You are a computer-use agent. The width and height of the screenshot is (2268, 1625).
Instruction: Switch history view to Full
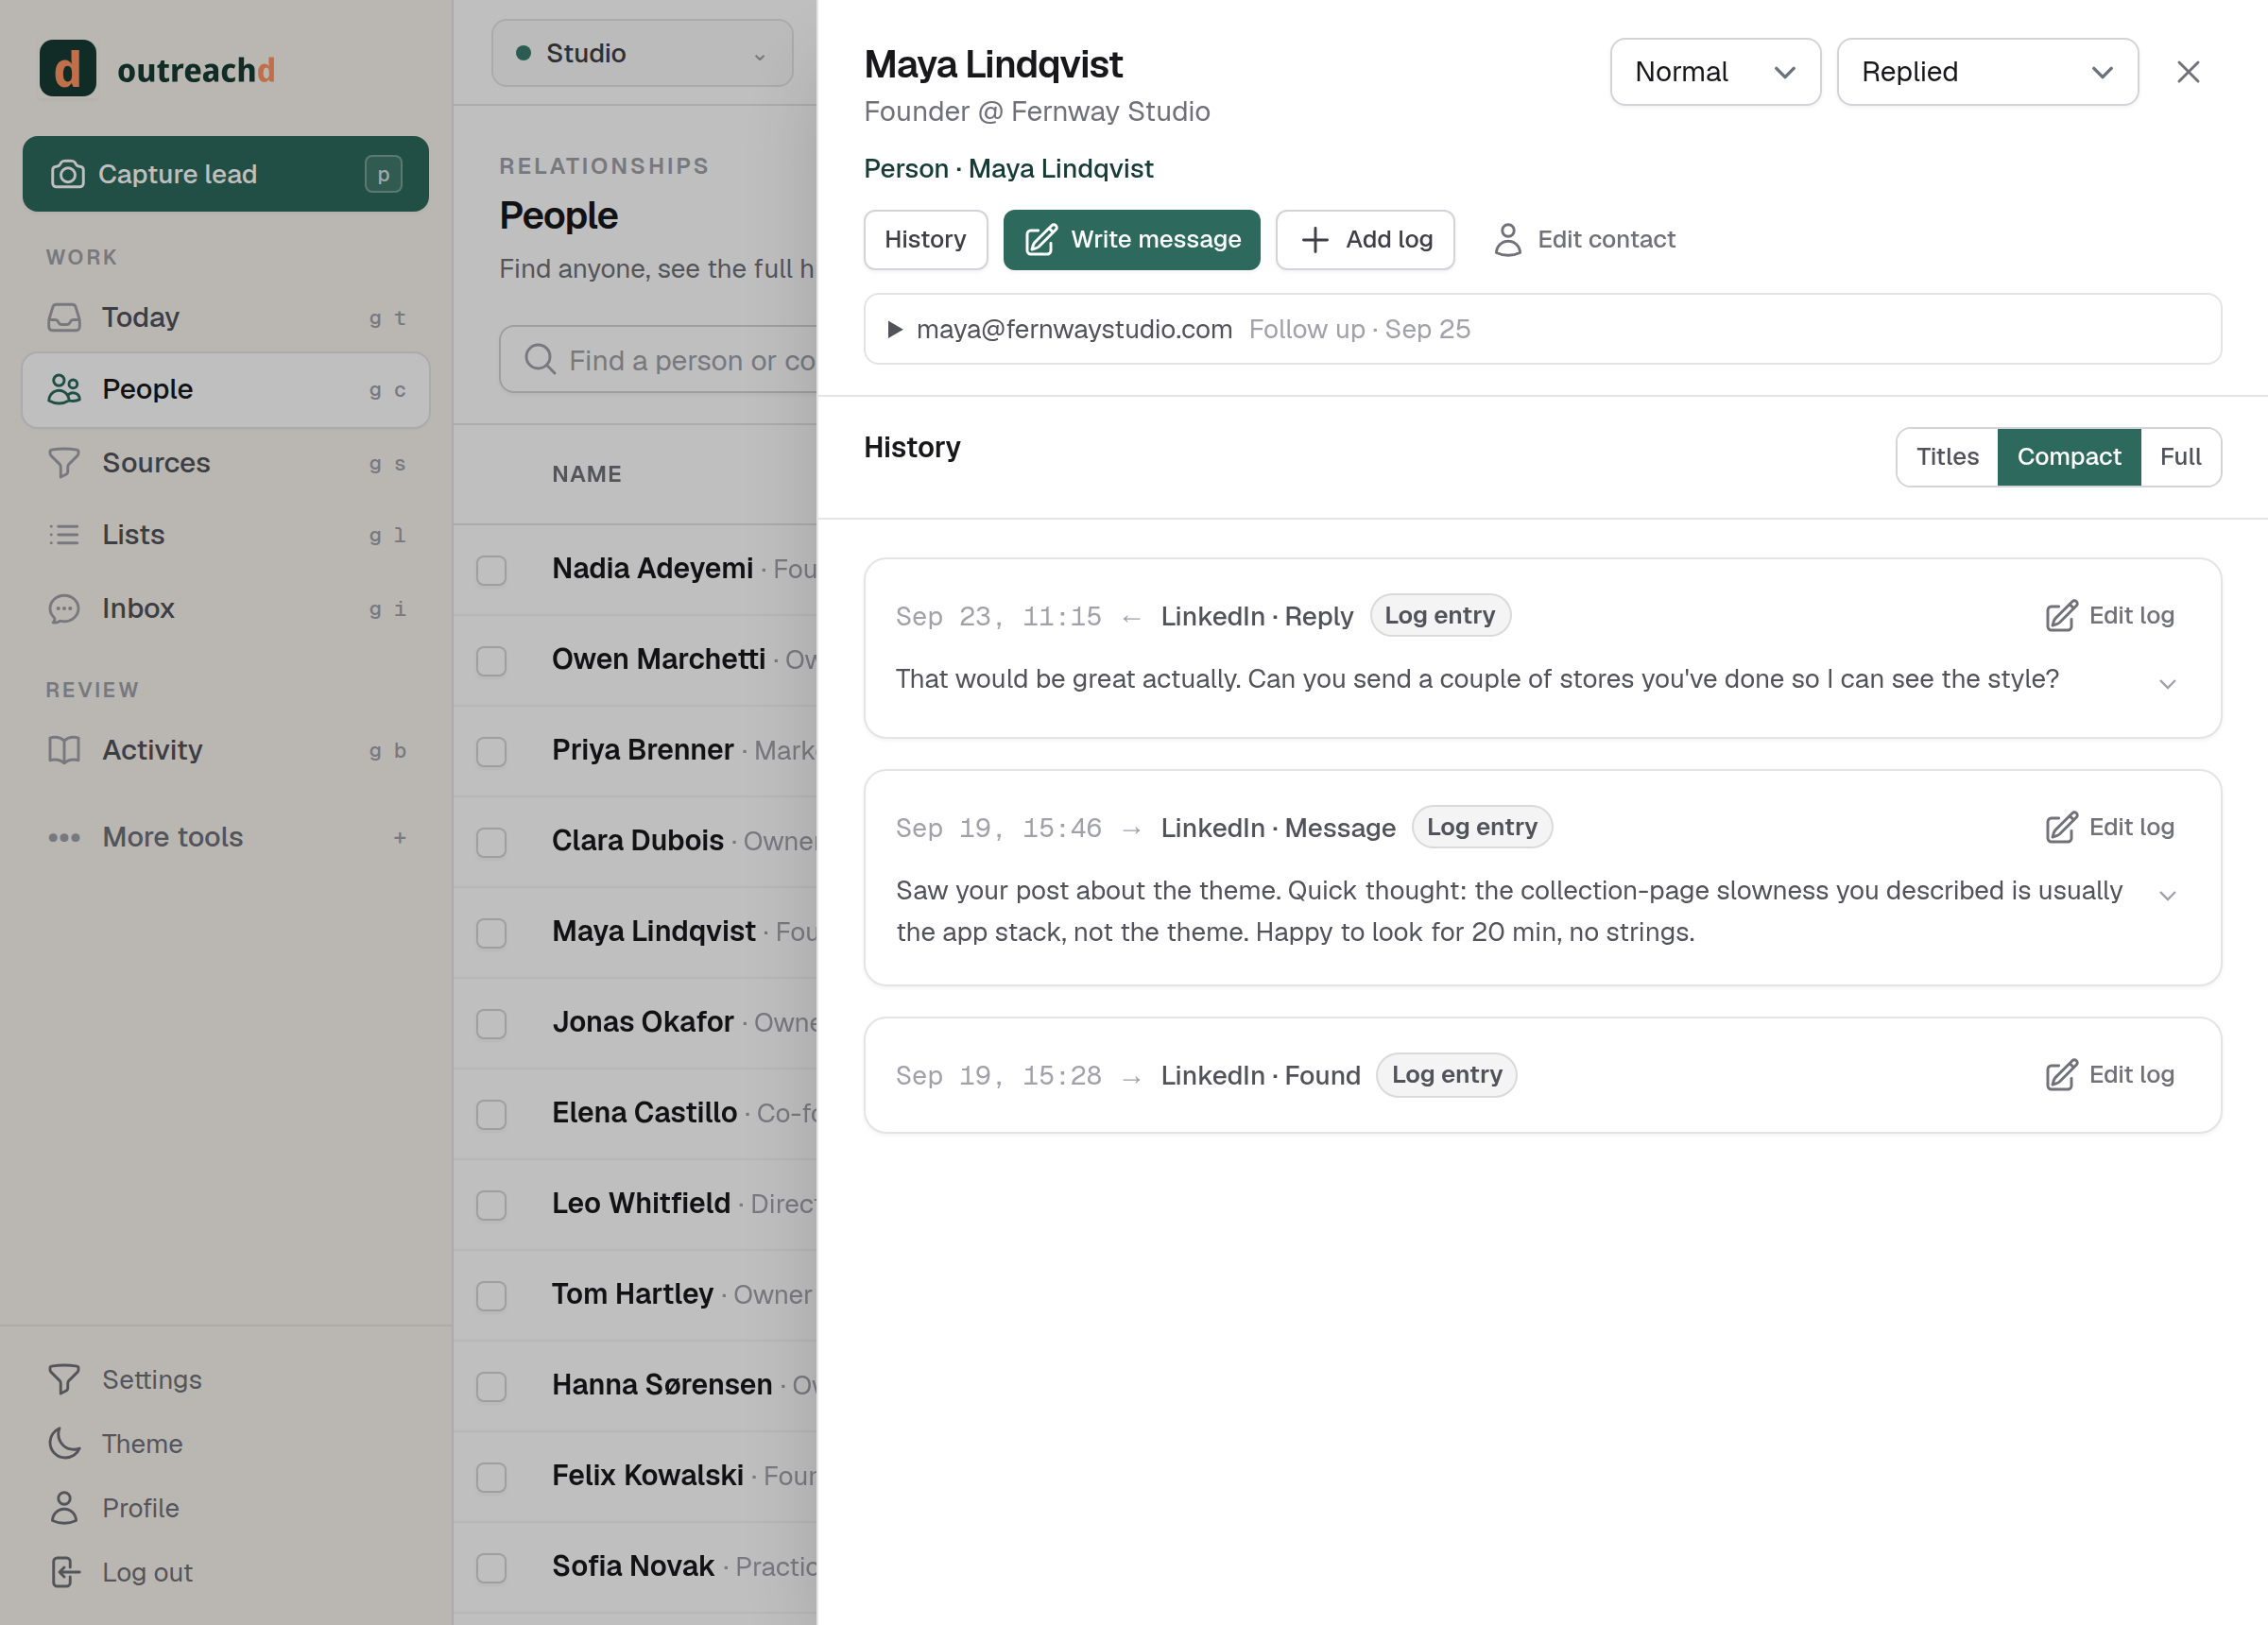pos(2180,457)
